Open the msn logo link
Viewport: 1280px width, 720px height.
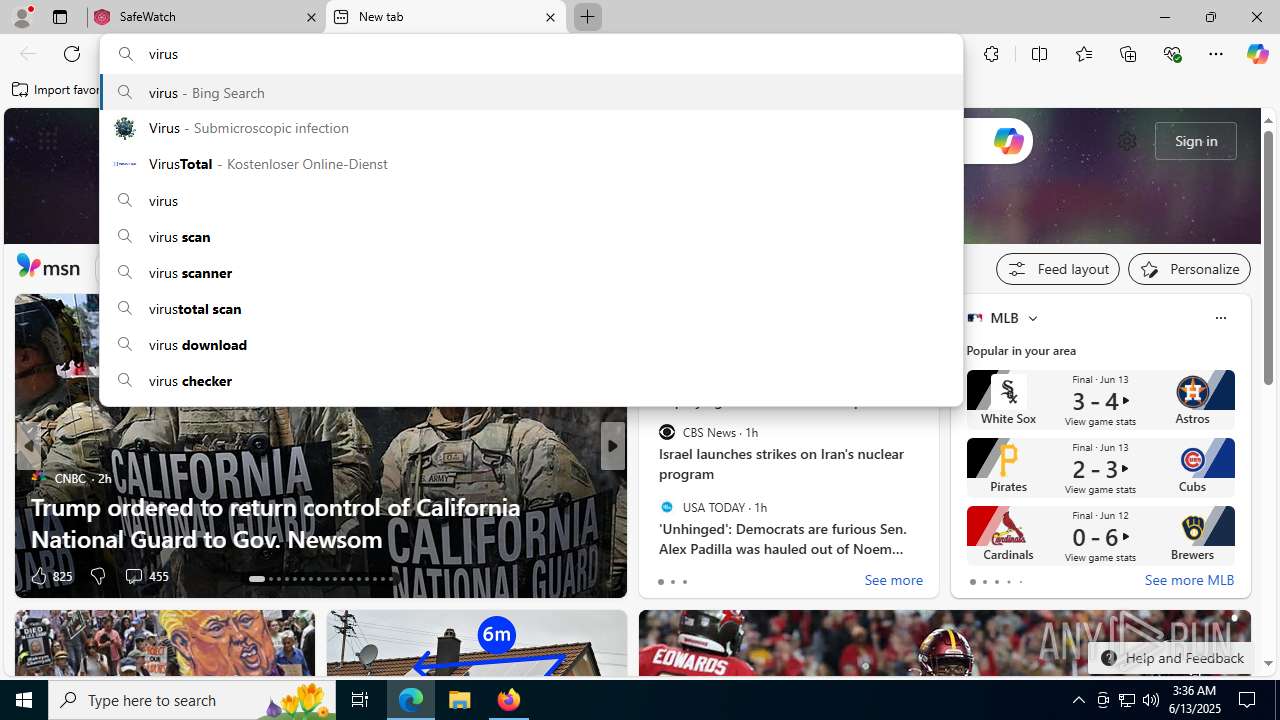click(48, 267)
